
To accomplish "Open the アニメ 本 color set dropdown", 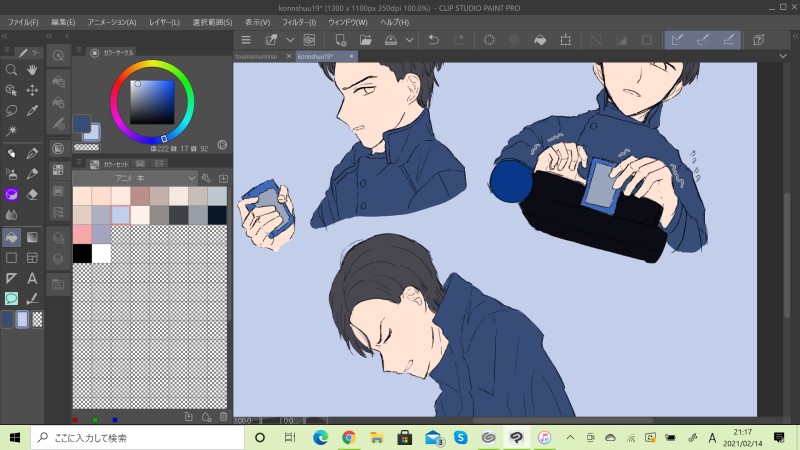I will coord(135,178).
